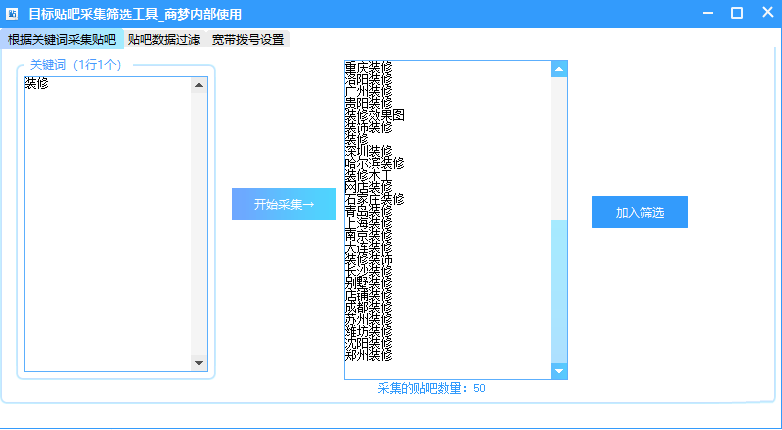
Task: Start collecting with the 开始采集→ button
Action: point(284,204)
